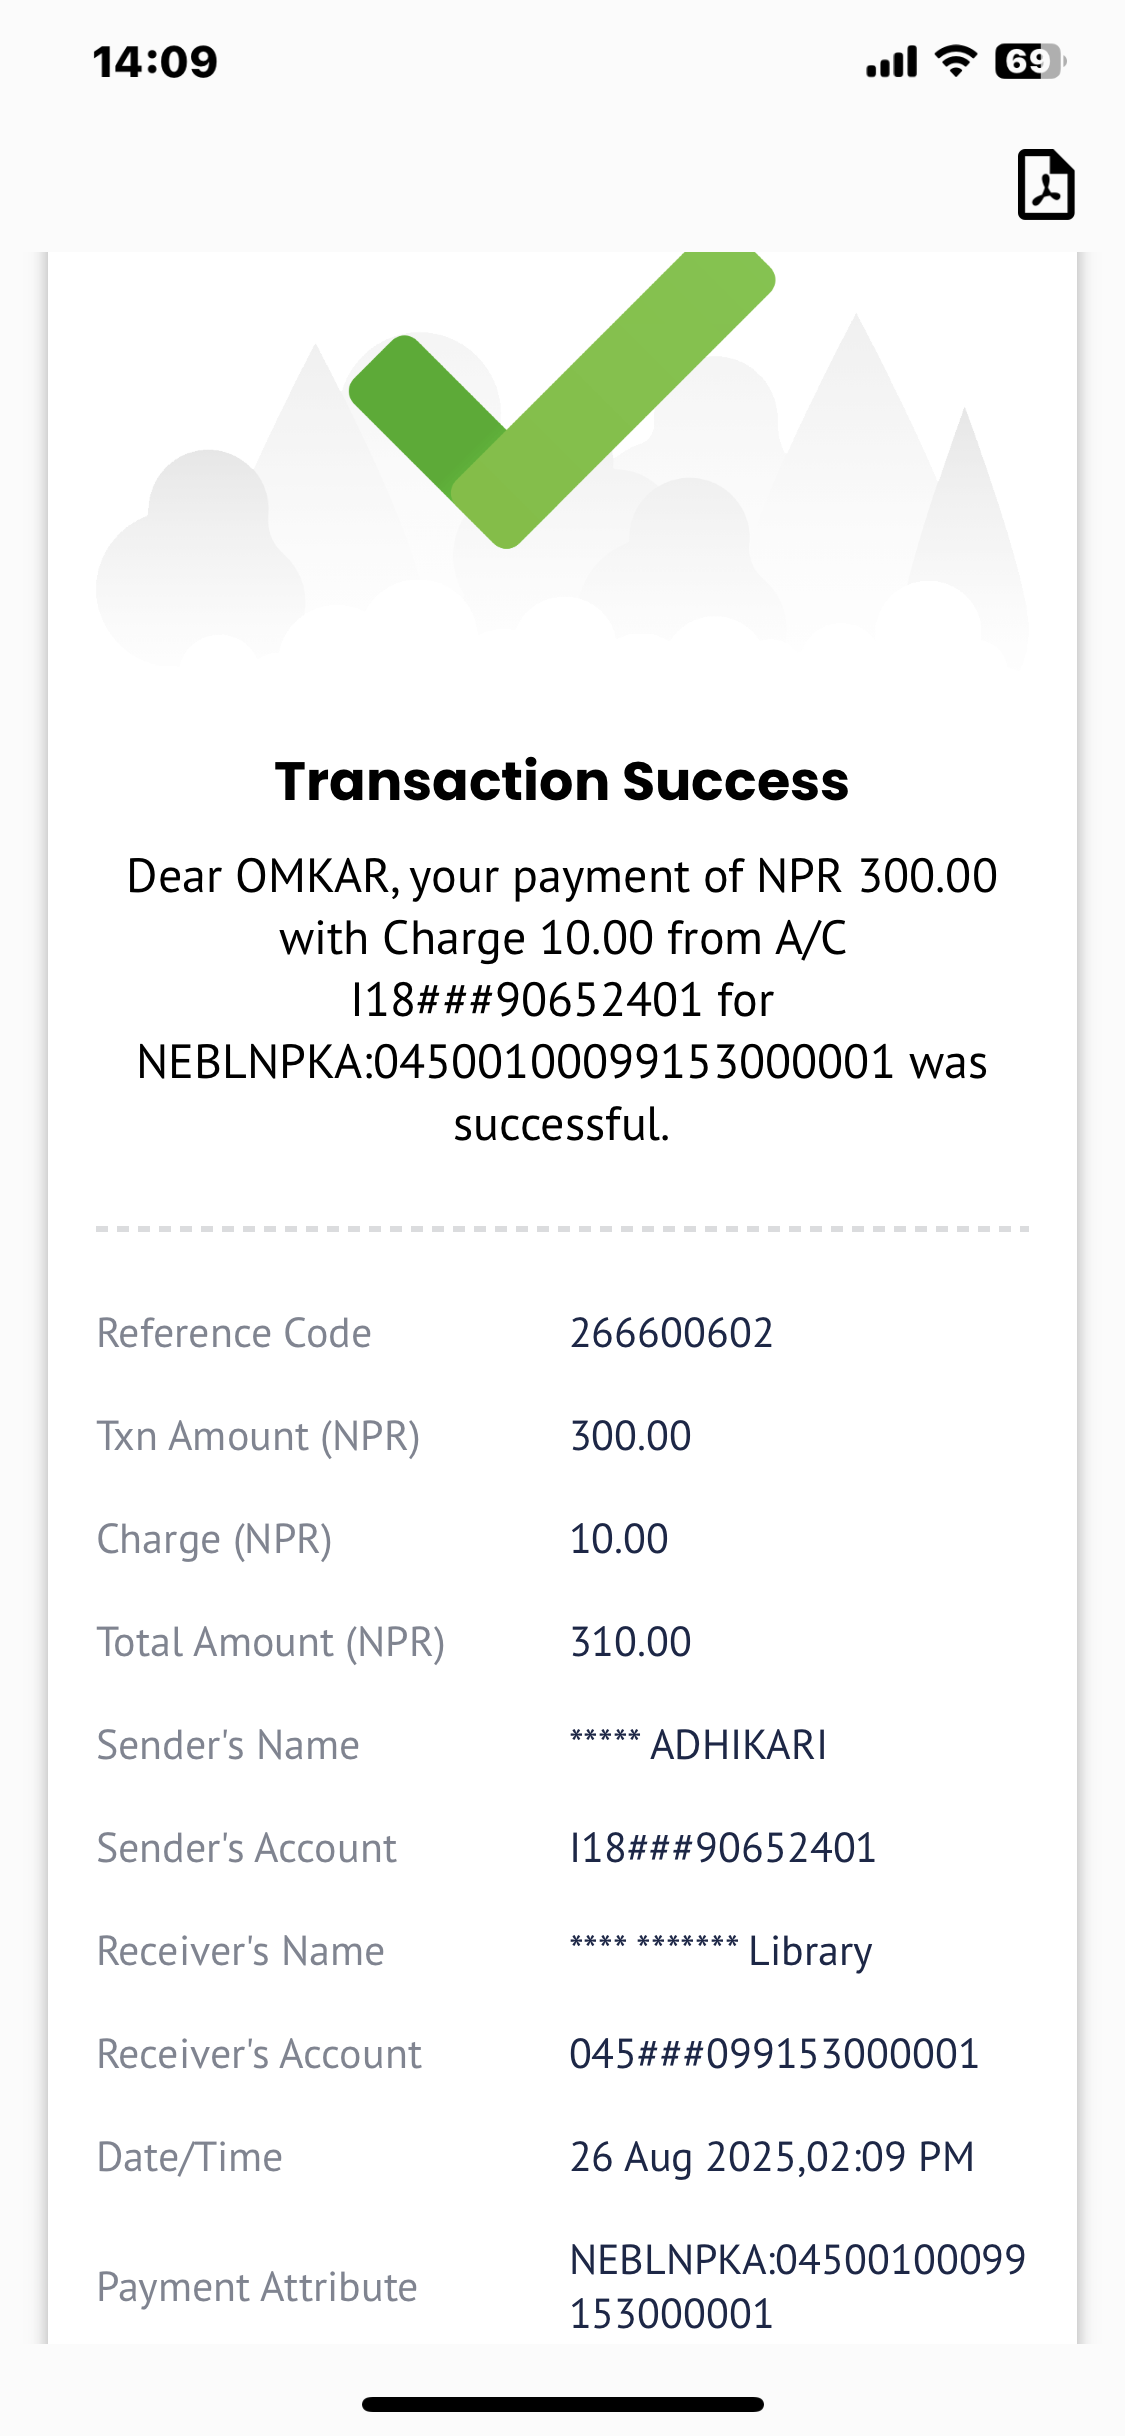Tap the Receiver's Account number value
Viewport: 1125px width, 2436px height.
(774, 2054)
